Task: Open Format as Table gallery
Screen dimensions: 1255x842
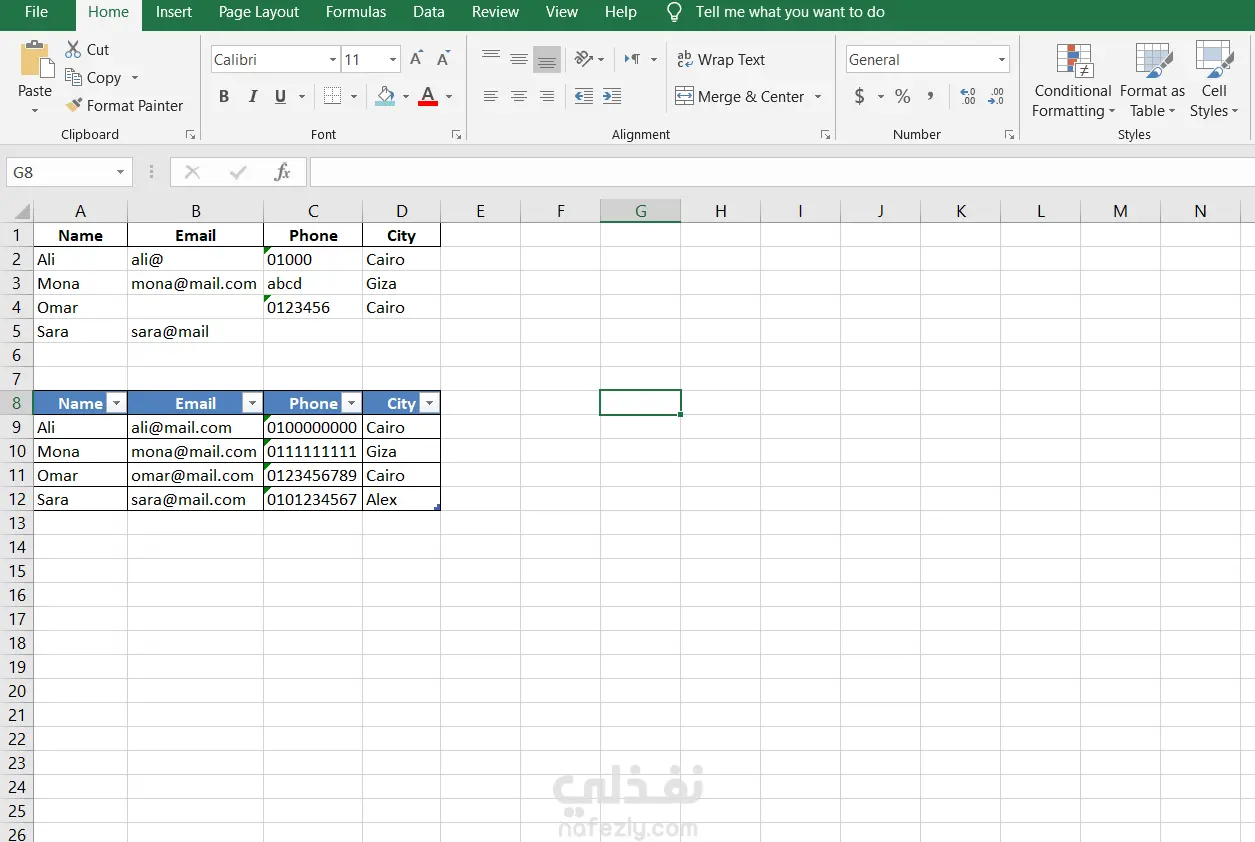Action: [x=1152, y=80]
